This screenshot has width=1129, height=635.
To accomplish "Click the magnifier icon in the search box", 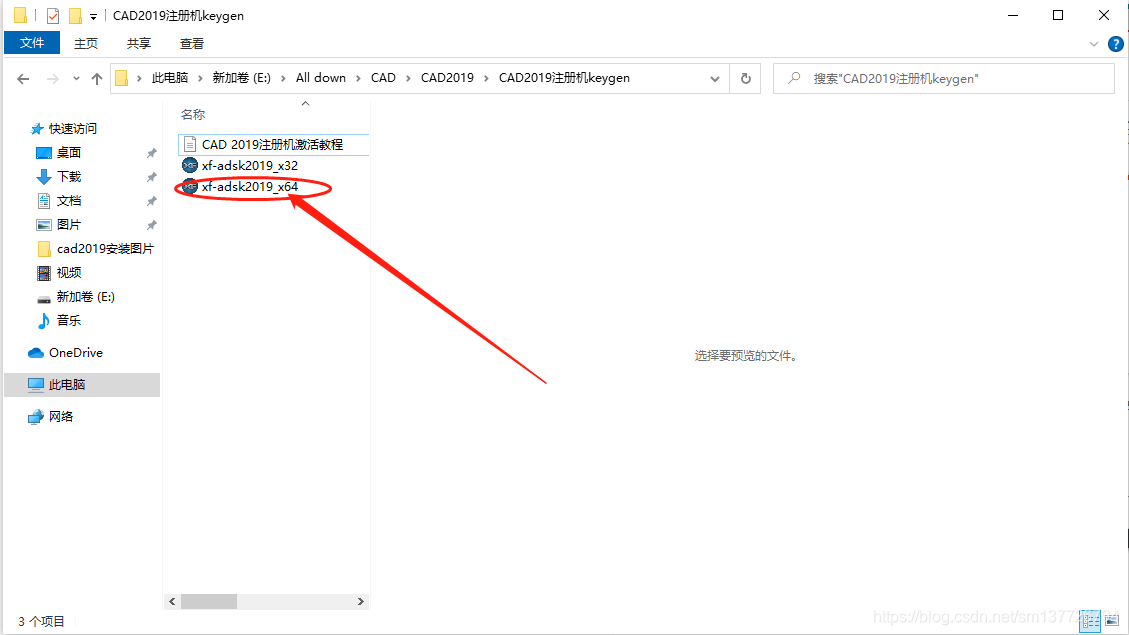I will point(793,78).
